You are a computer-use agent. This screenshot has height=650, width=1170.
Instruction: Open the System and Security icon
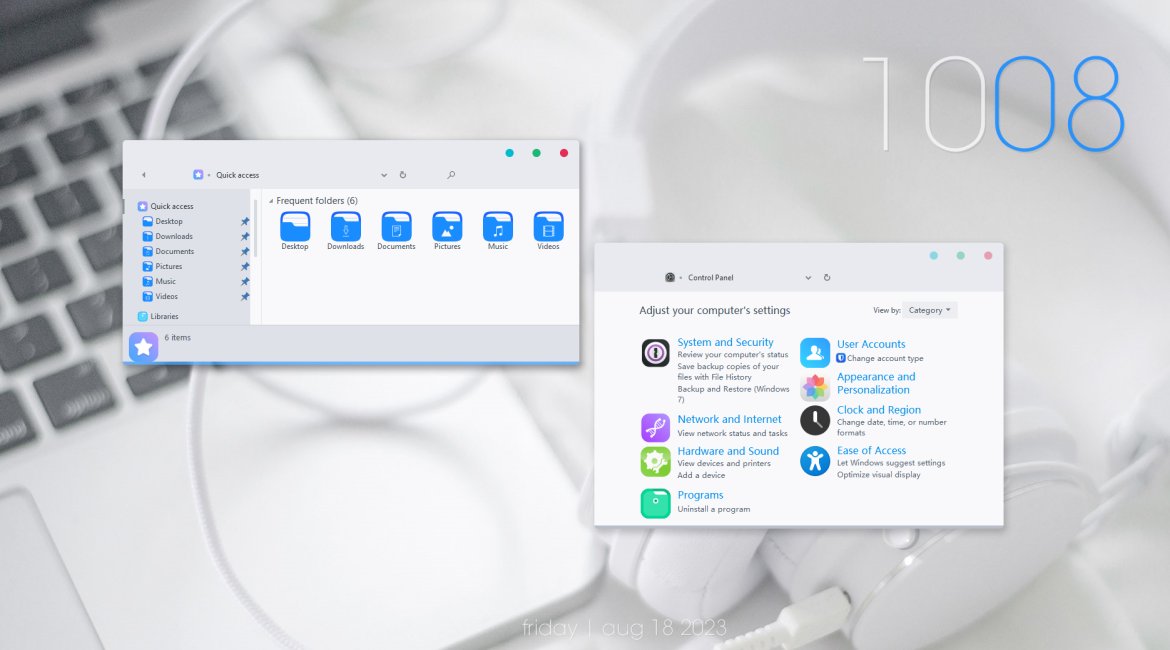655,353
